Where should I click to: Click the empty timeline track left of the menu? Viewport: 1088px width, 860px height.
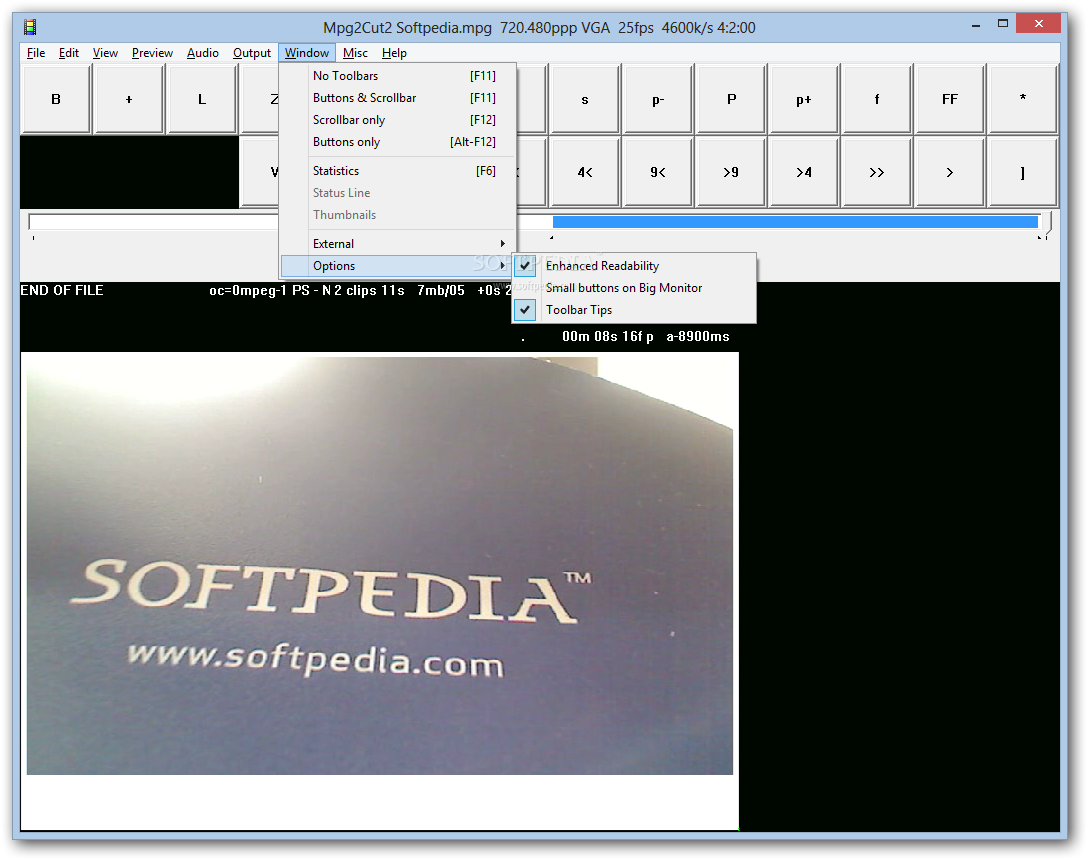coord(154,222)
